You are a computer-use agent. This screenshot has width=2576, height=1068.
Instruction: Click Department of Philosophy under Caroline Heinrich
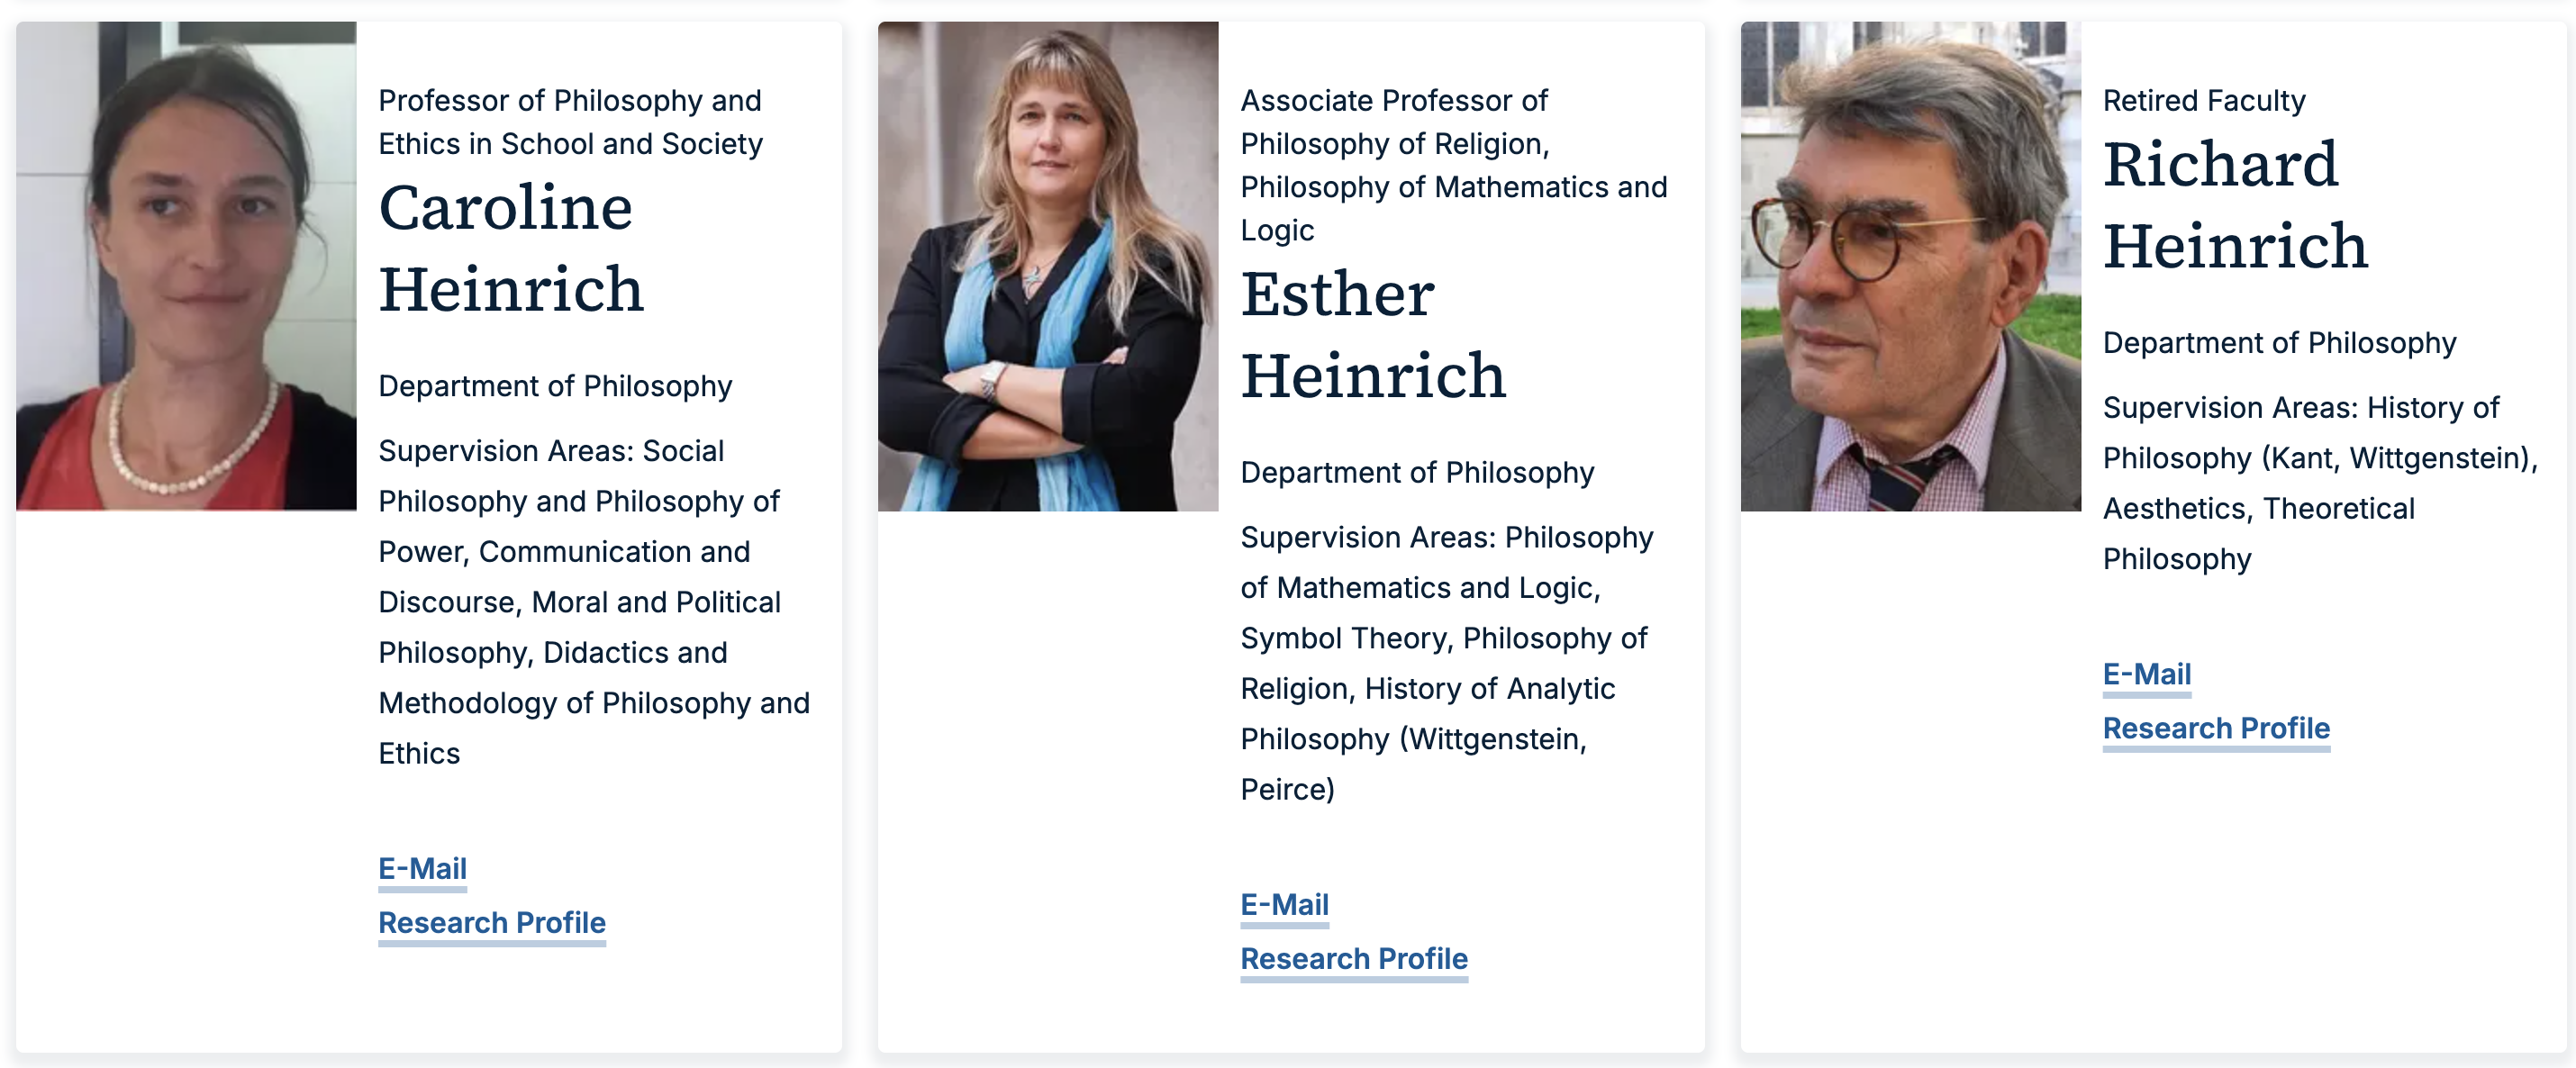click(555, 386)
